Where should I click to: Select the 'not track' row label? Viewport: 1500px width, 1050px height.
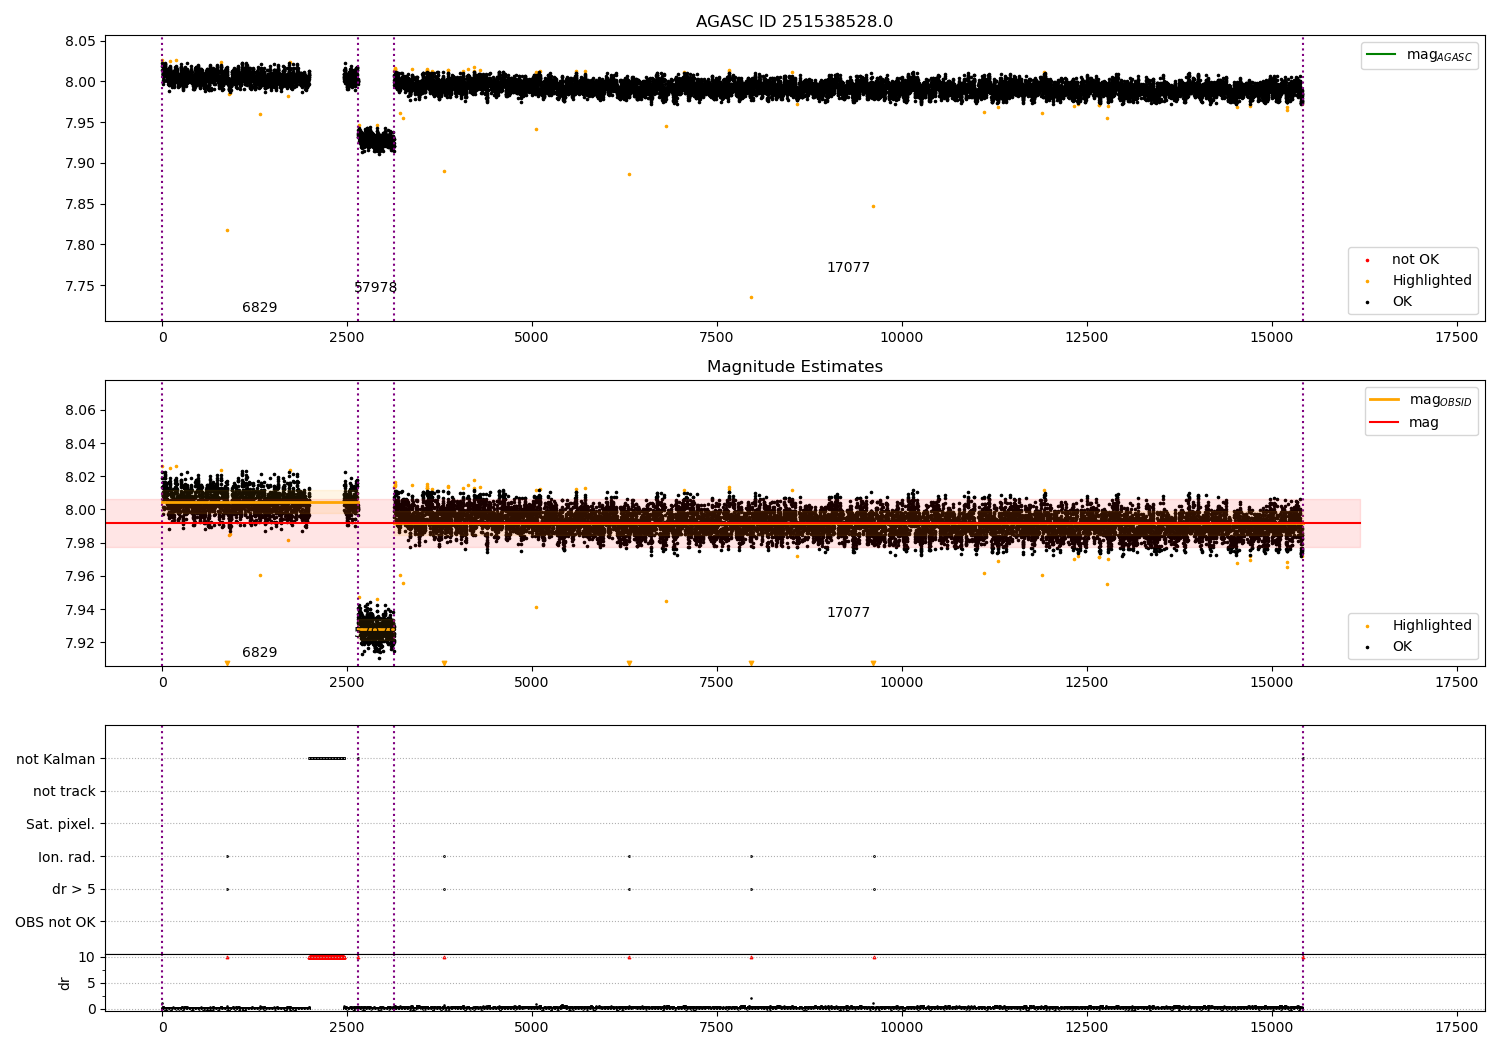64,792
